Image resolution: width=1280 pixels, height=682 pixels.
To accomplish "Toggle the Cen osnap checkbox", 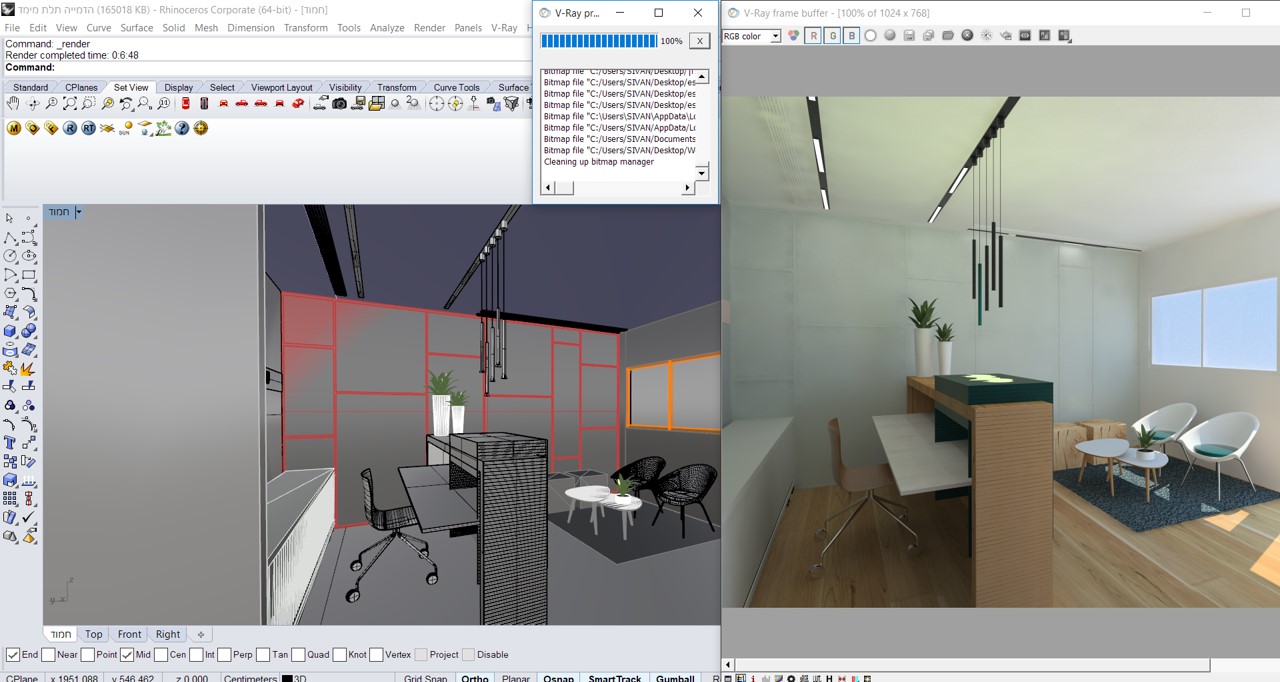I will click(161, 655).
